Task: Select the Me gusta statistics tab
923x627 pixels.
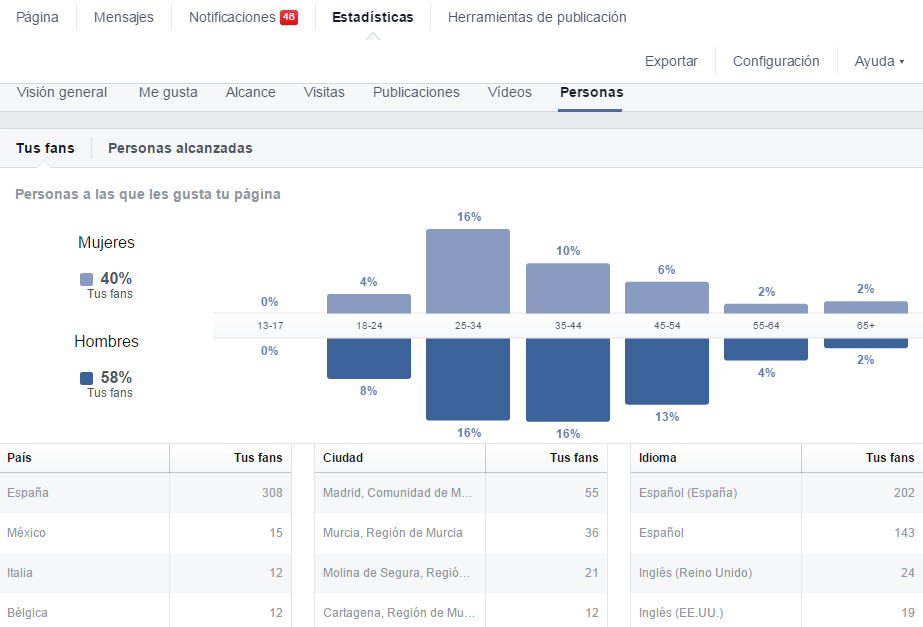Action: 168,92
